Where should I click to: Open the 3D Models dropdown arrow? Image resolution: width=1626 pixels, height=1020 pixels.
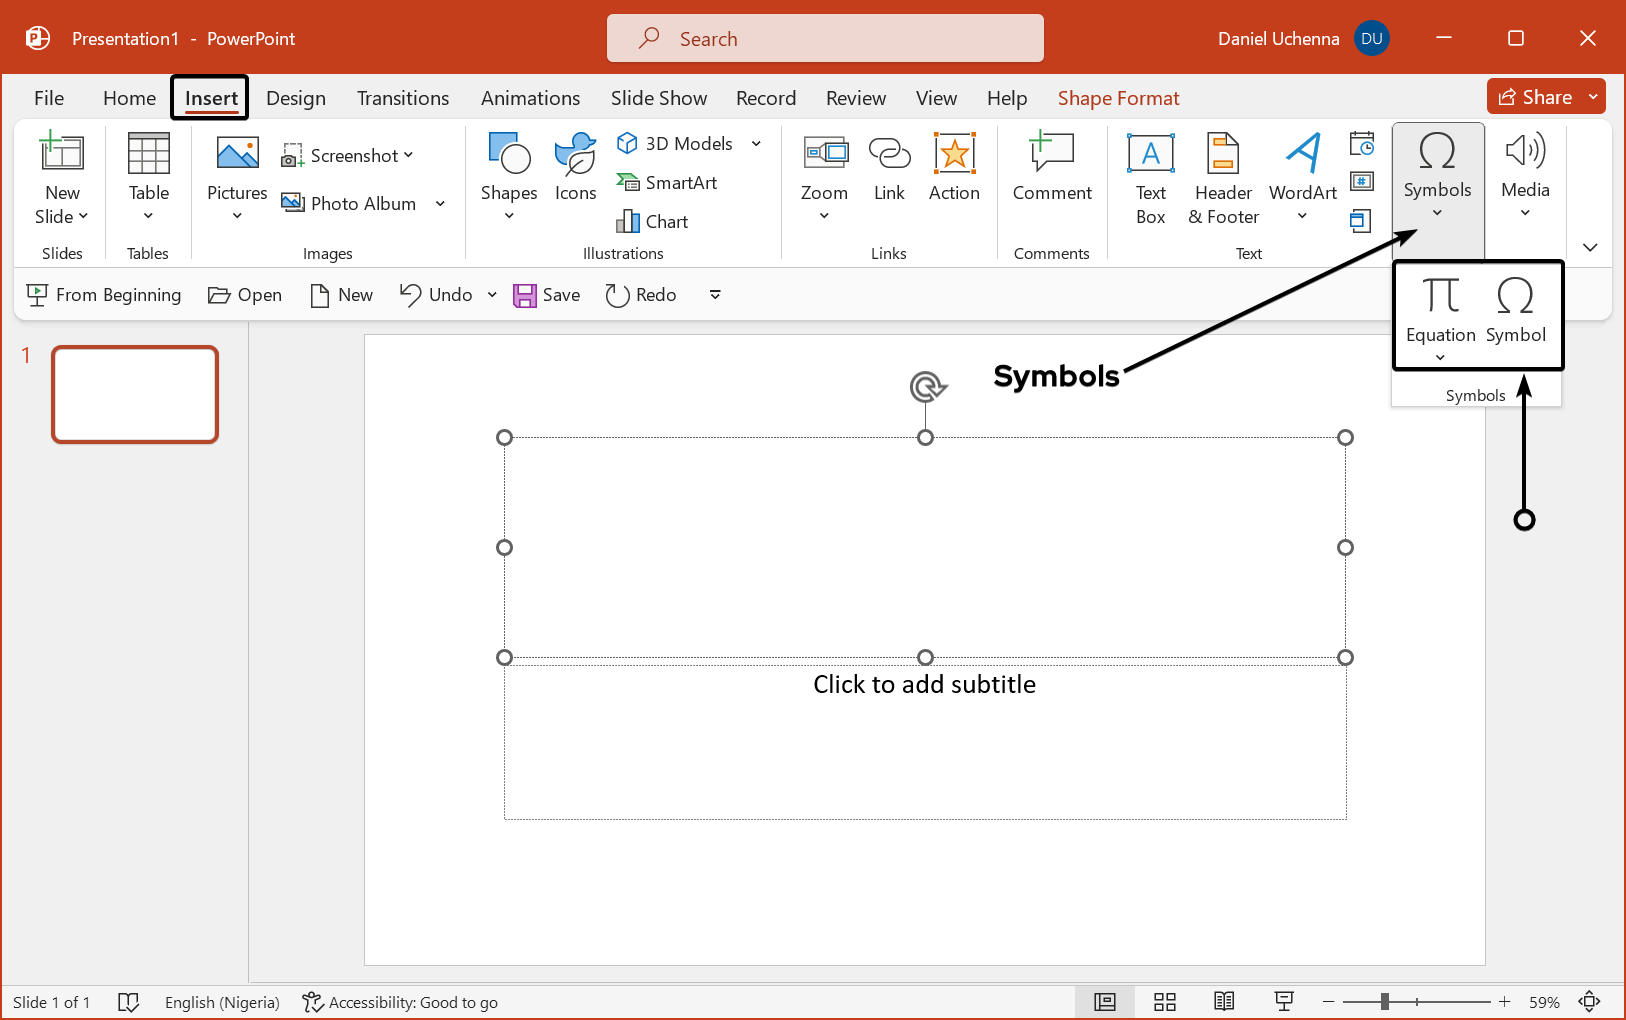click(x=757, y=144)
